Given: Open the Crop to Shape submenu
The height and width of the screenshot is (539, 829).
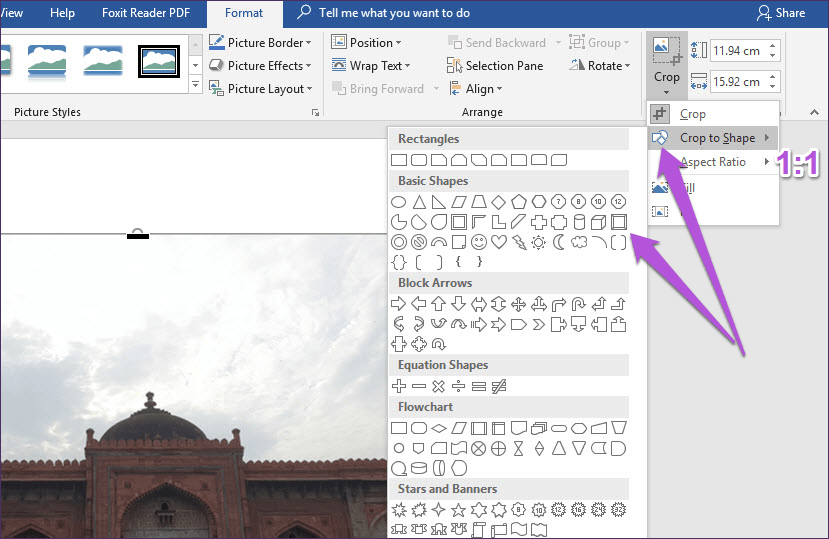Looking at the screenshot, I should click(716, 138).
